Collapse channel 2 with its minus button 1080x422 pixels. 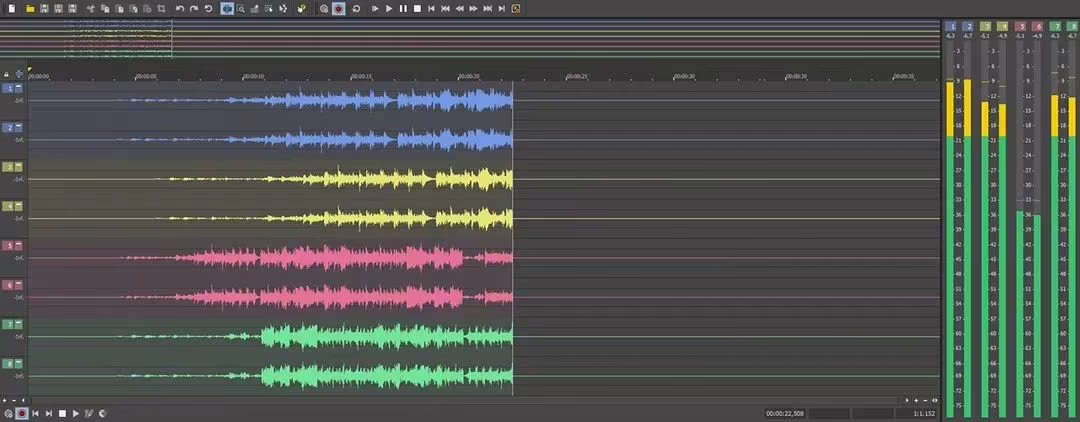point(19,127)
